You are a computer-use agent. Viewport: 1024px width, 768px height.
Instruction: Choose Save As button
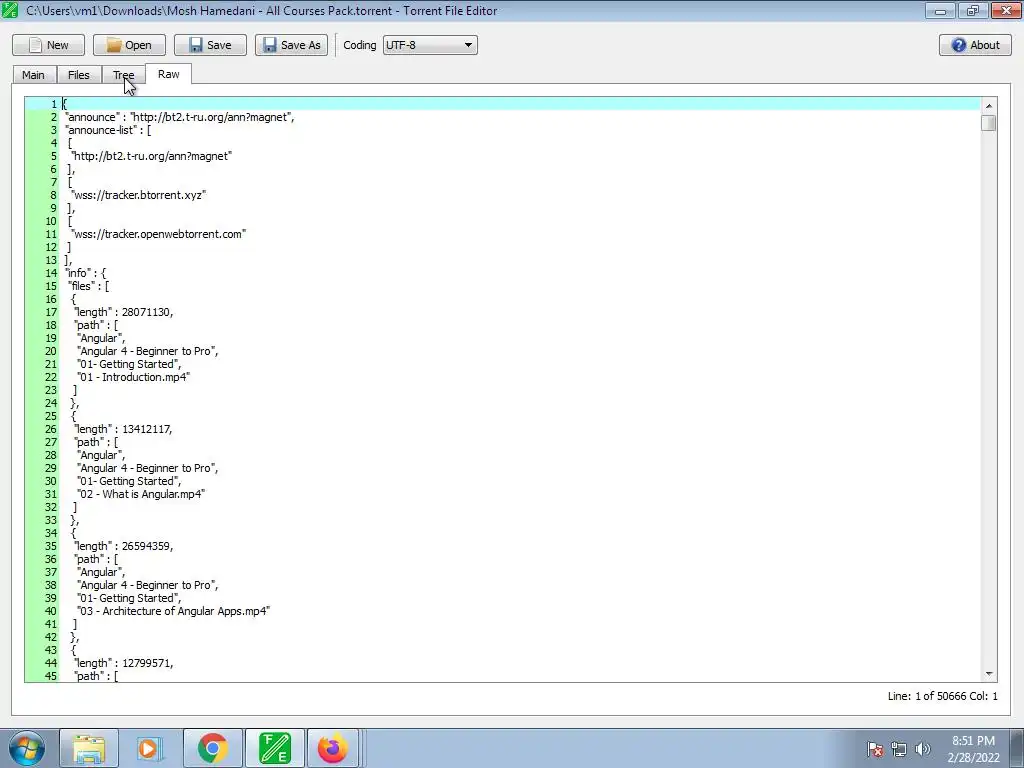[291, 45]
